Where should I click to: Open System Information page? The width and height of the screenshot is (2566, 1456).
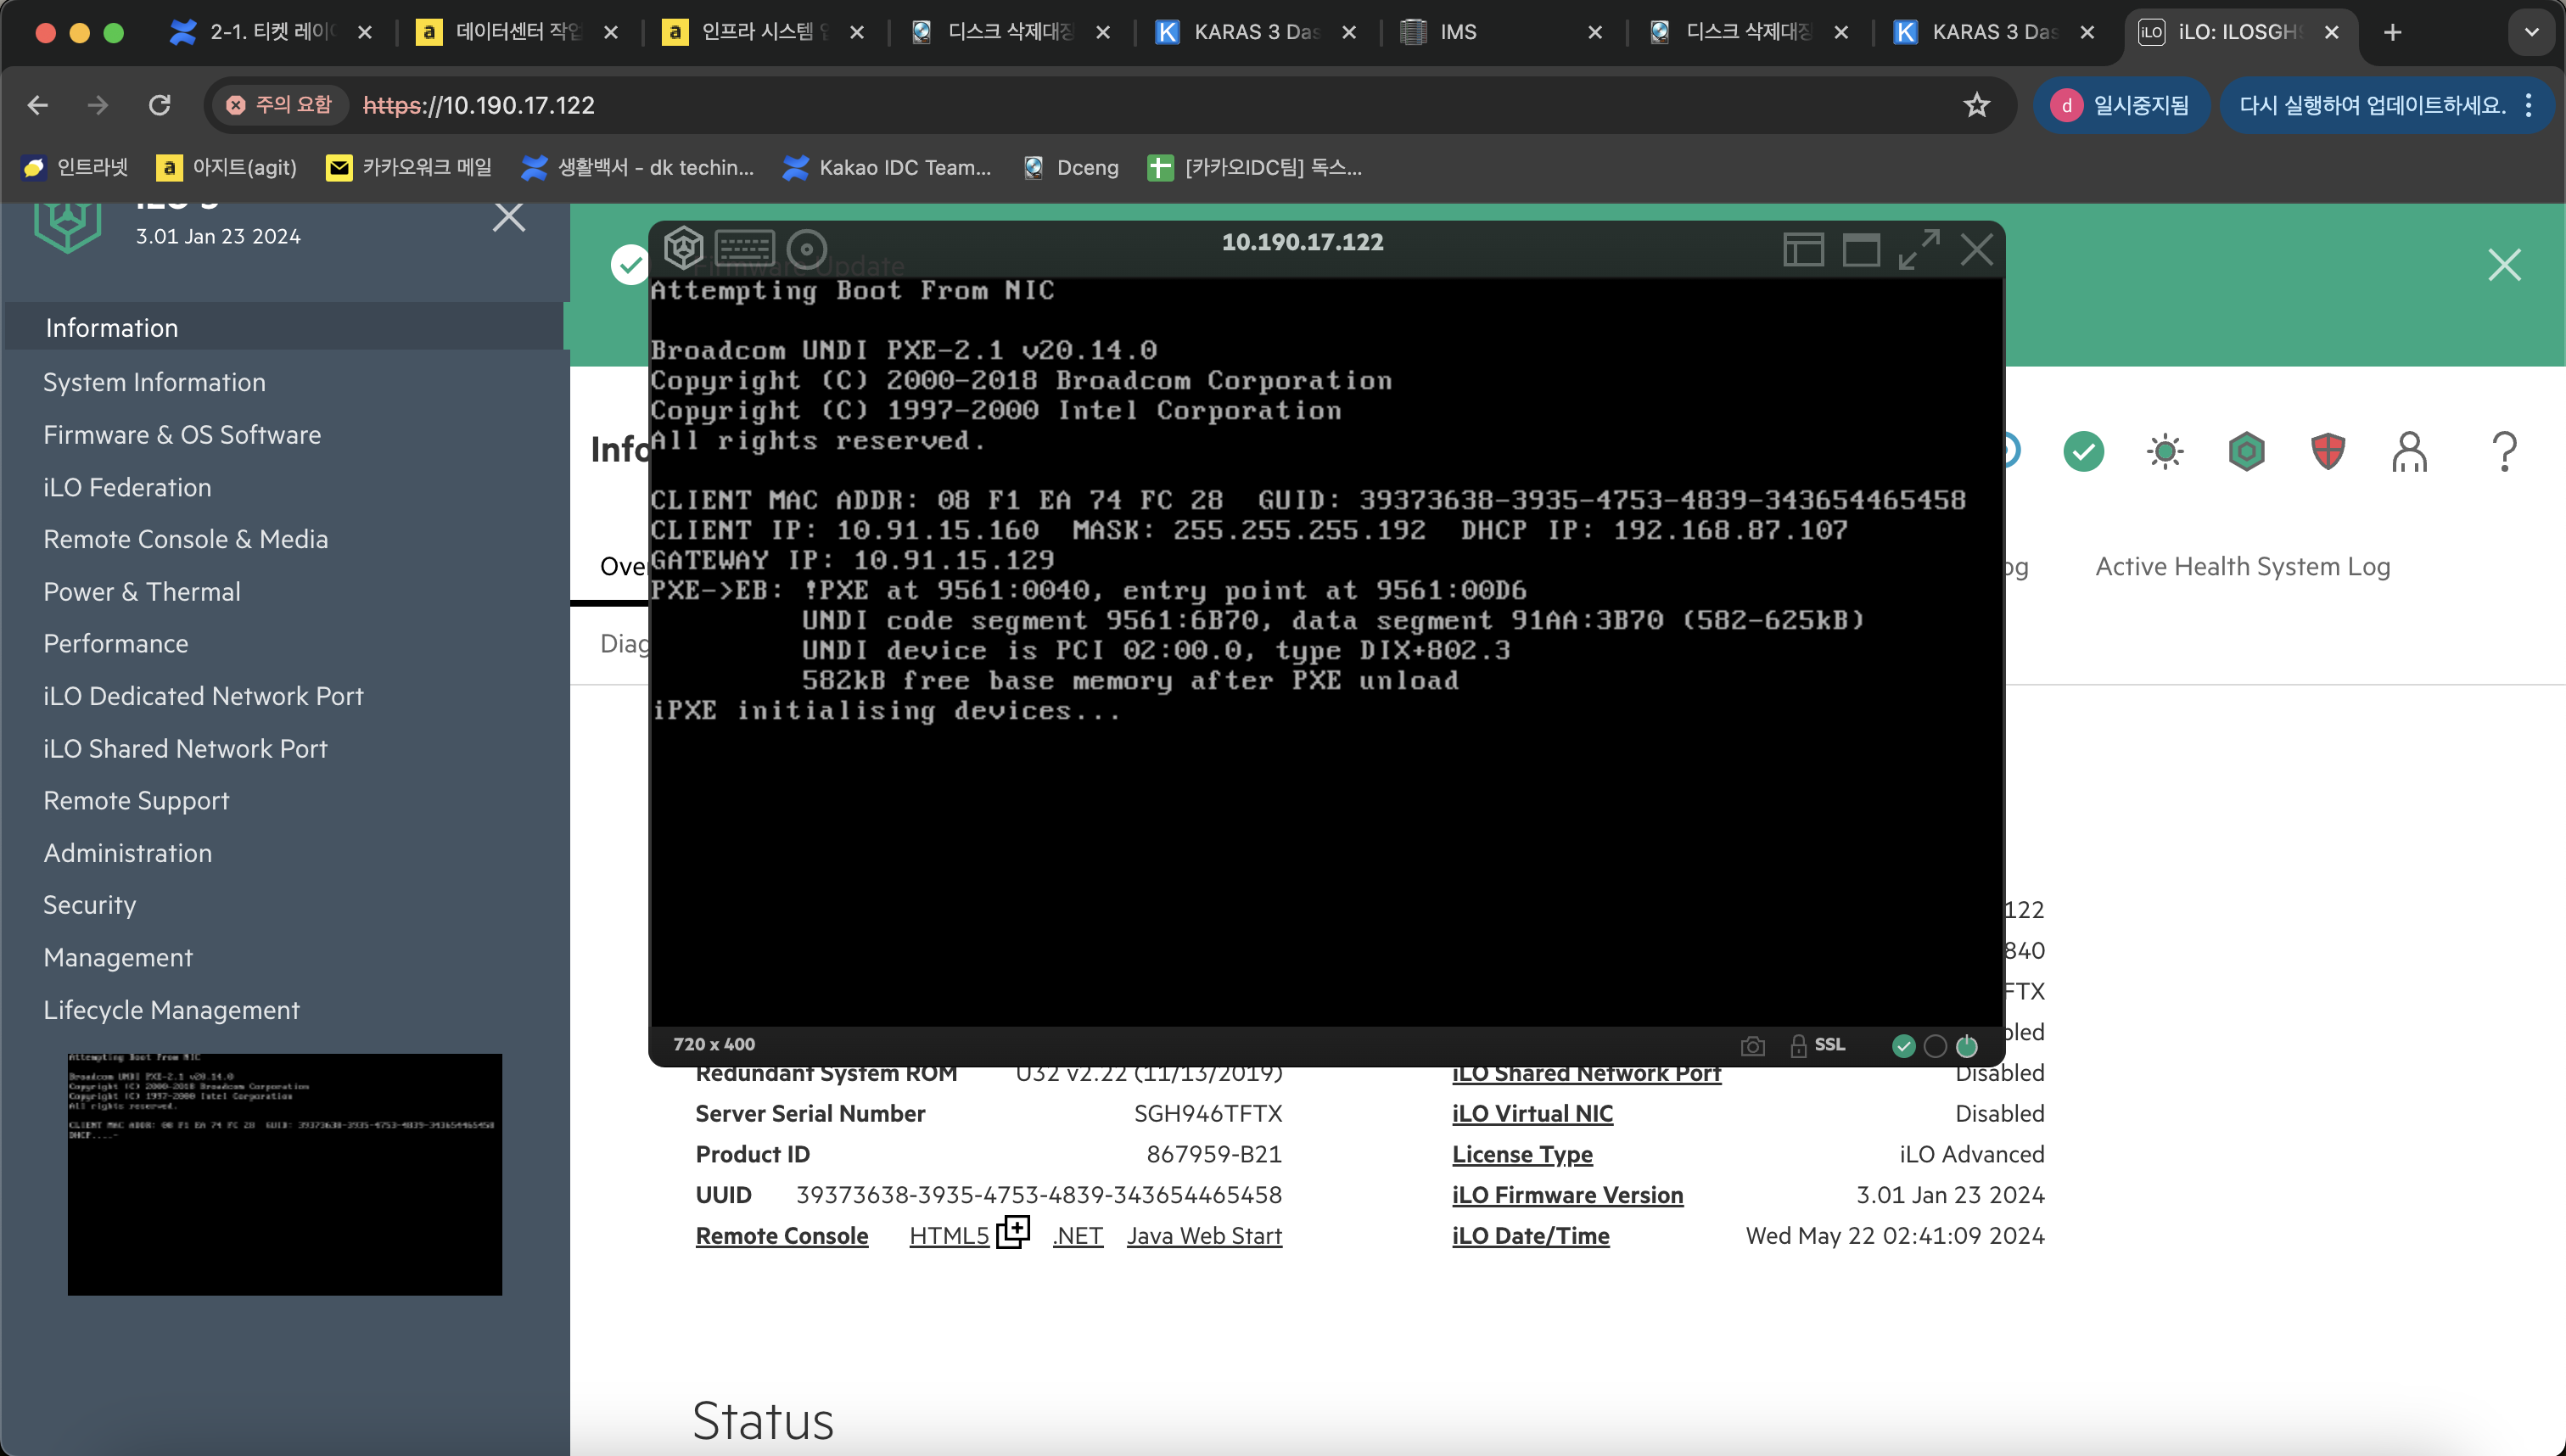tap(154, 382)
